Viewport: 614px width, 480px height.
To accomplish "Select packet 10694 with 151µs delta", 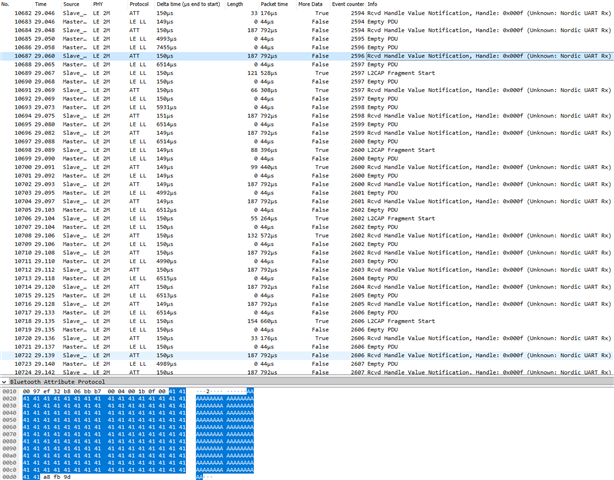I will click(307, 116).
